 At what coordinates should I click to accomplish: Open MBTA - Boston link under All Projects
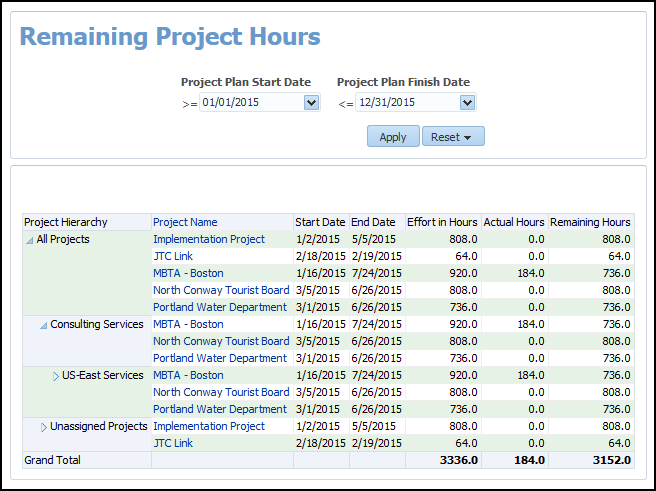(188, 273)
